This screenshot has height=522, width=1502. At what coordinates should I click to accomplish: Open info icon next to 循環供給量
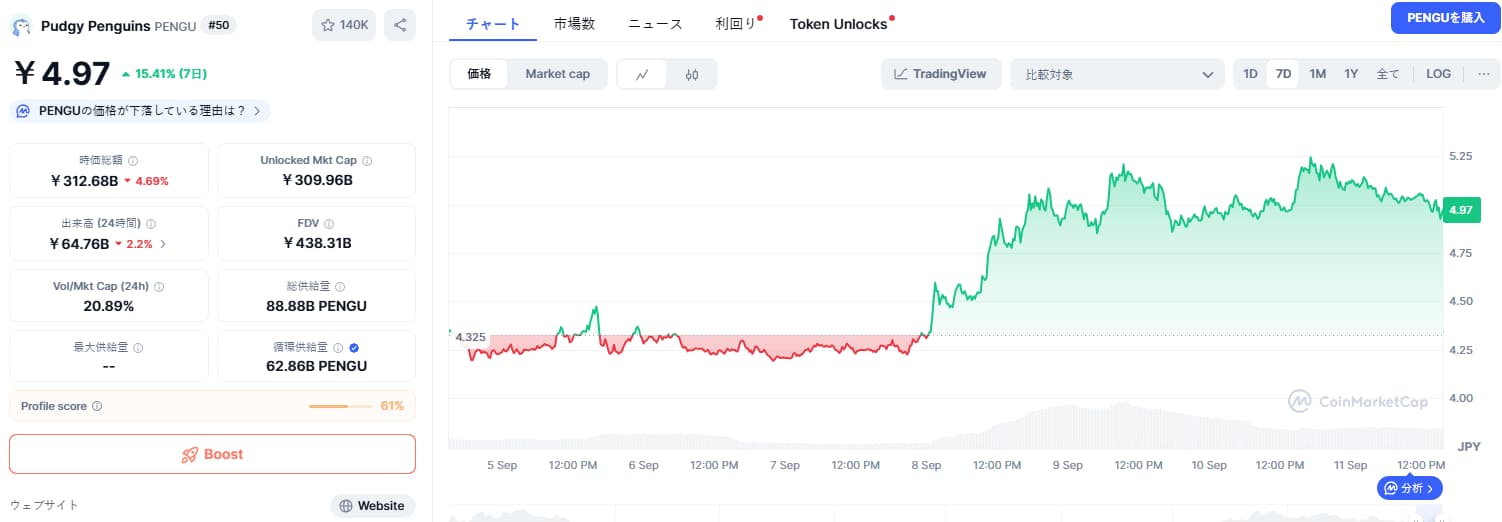point(338,348)
